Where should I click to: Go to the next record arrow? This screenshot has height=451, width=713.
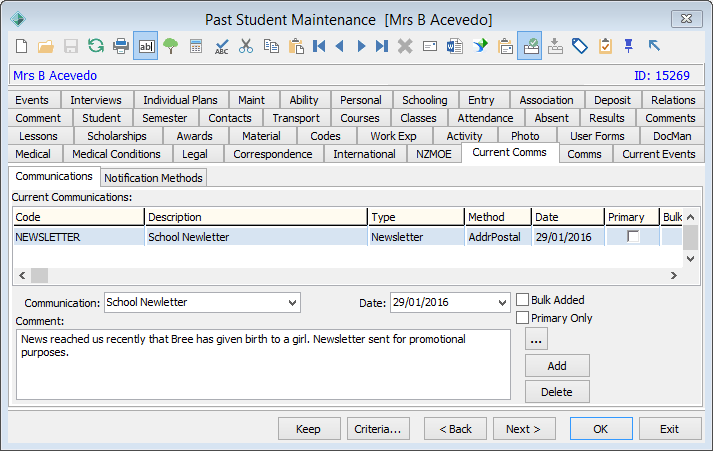pyautogui.click(x=361, y=46)
